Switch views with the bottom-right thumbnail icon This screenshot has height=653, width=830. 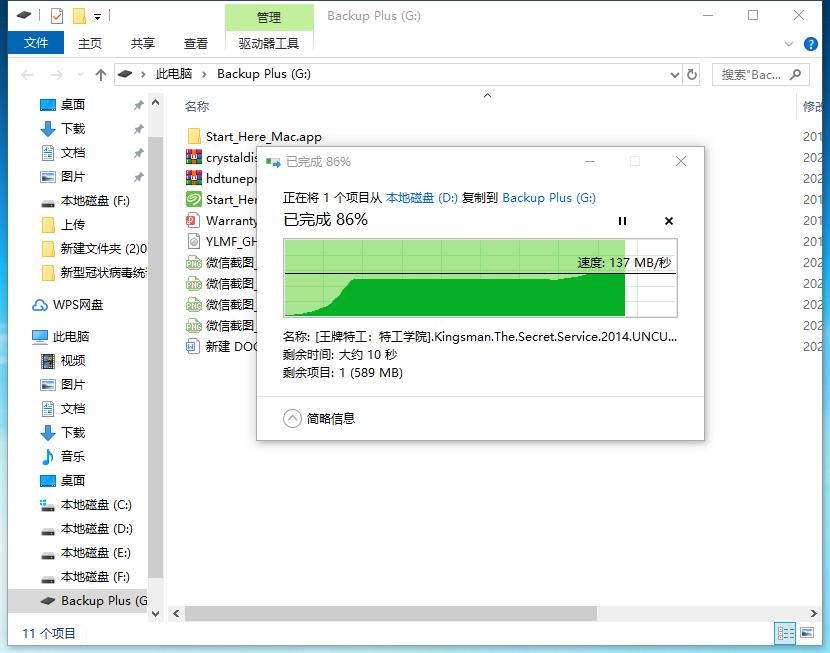(x=807, y=633)
